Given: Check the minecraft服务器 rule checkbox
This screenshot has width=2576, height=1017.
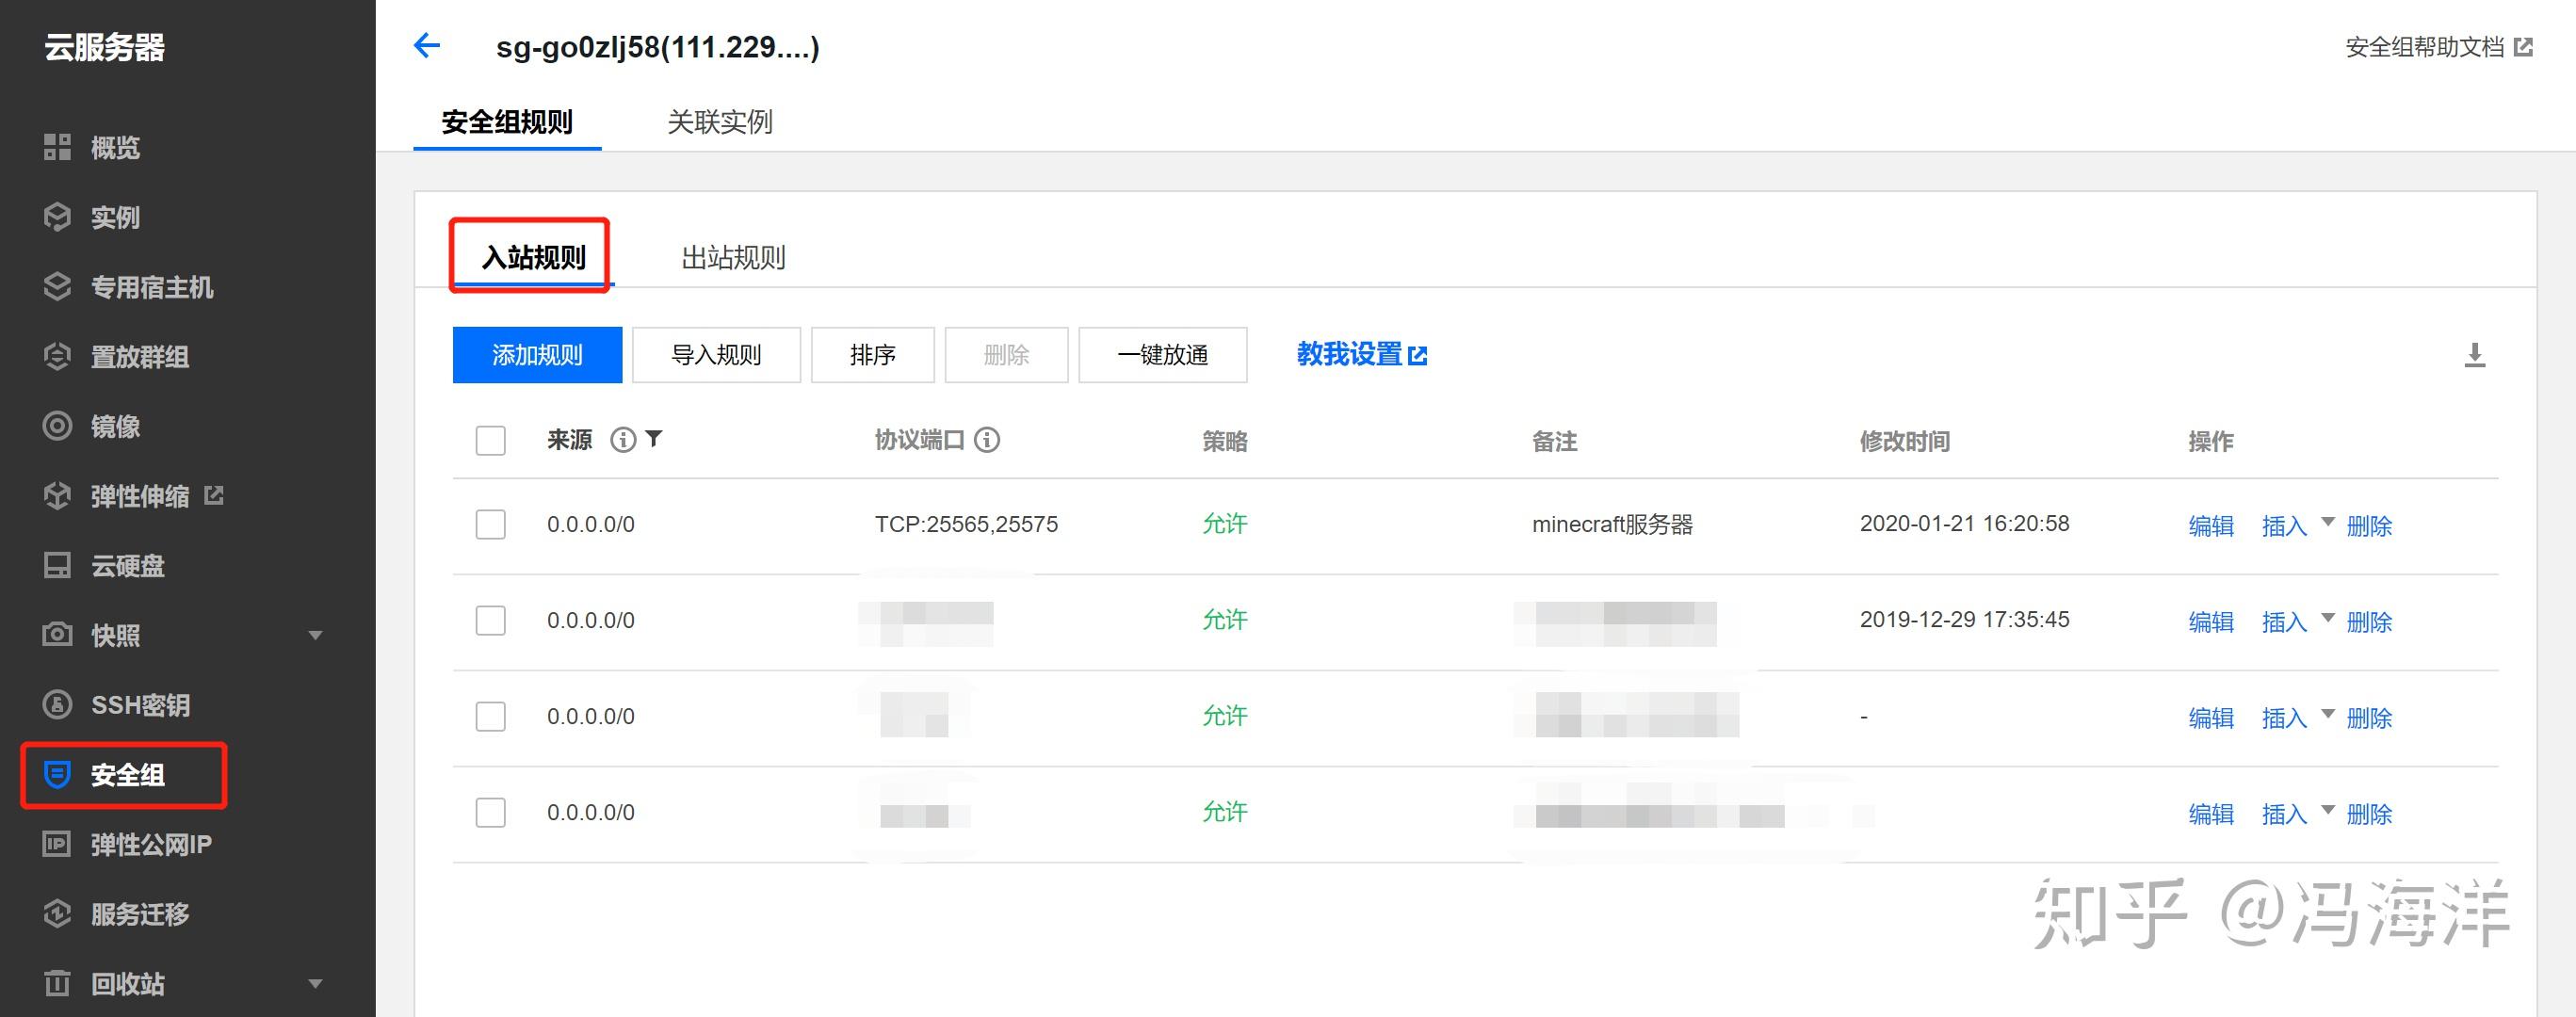Looking at the screenshot, I should [x=490, y=525].
